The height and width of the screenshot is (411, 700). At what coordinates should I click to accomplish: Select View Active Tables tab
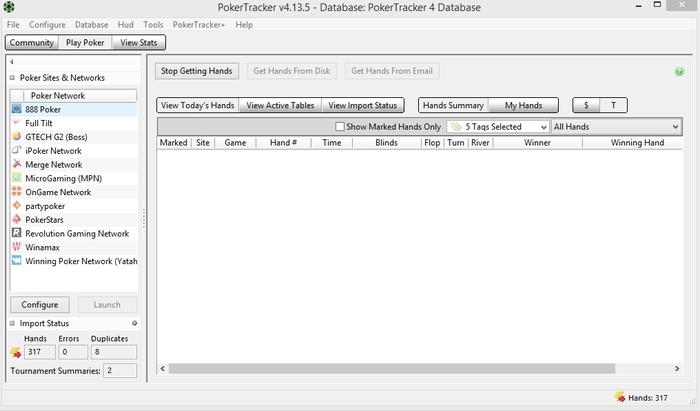[280, 105]
